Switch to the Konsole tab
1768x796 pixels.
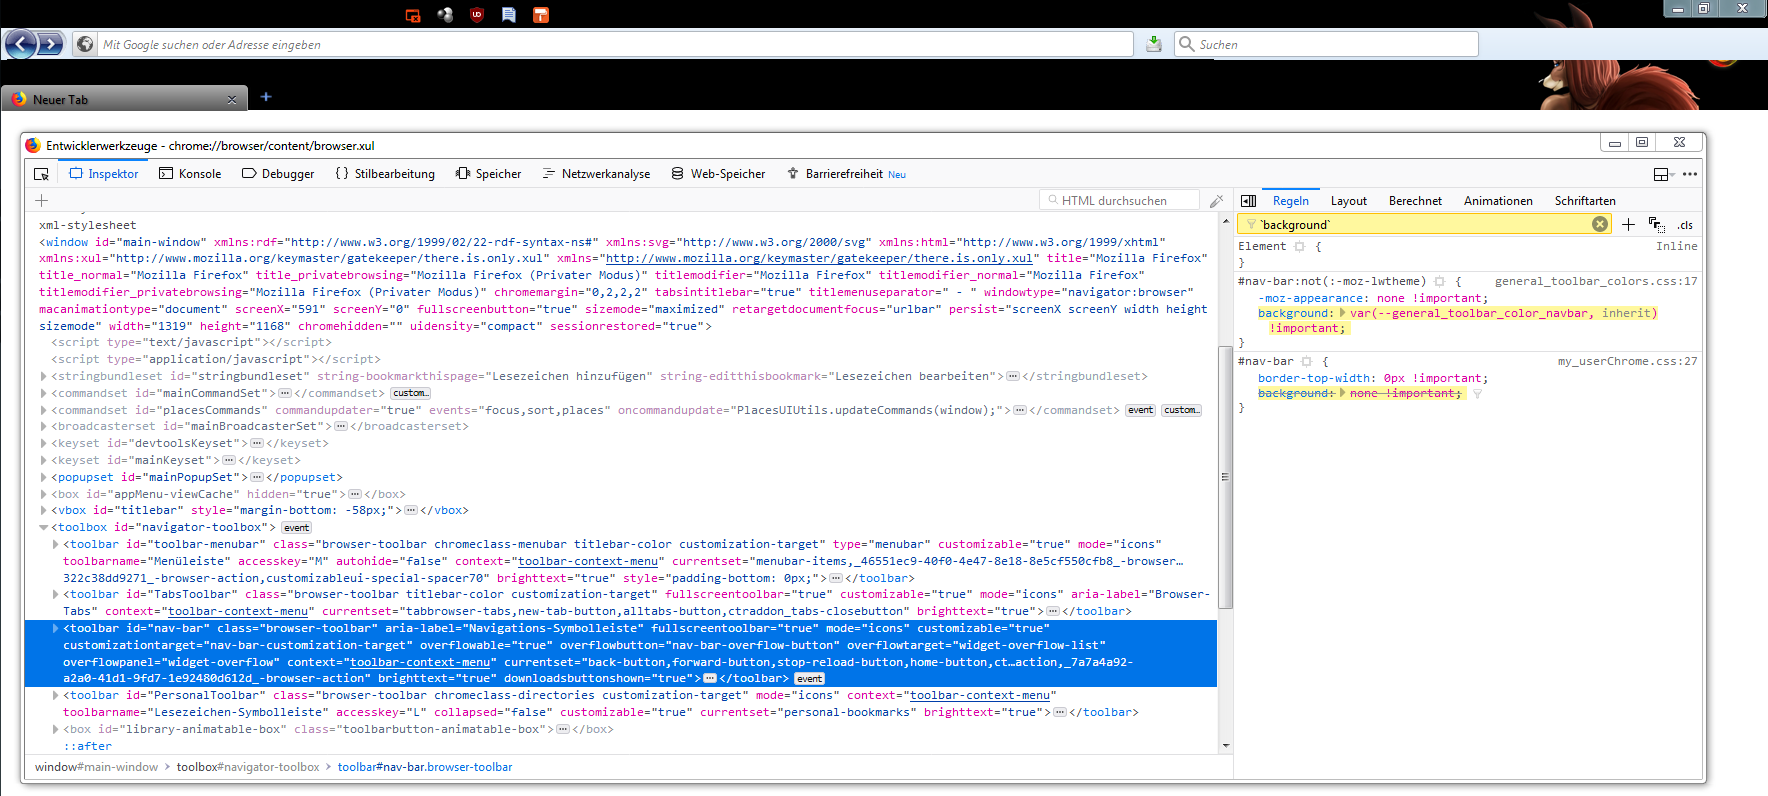(x=190, y=174)
